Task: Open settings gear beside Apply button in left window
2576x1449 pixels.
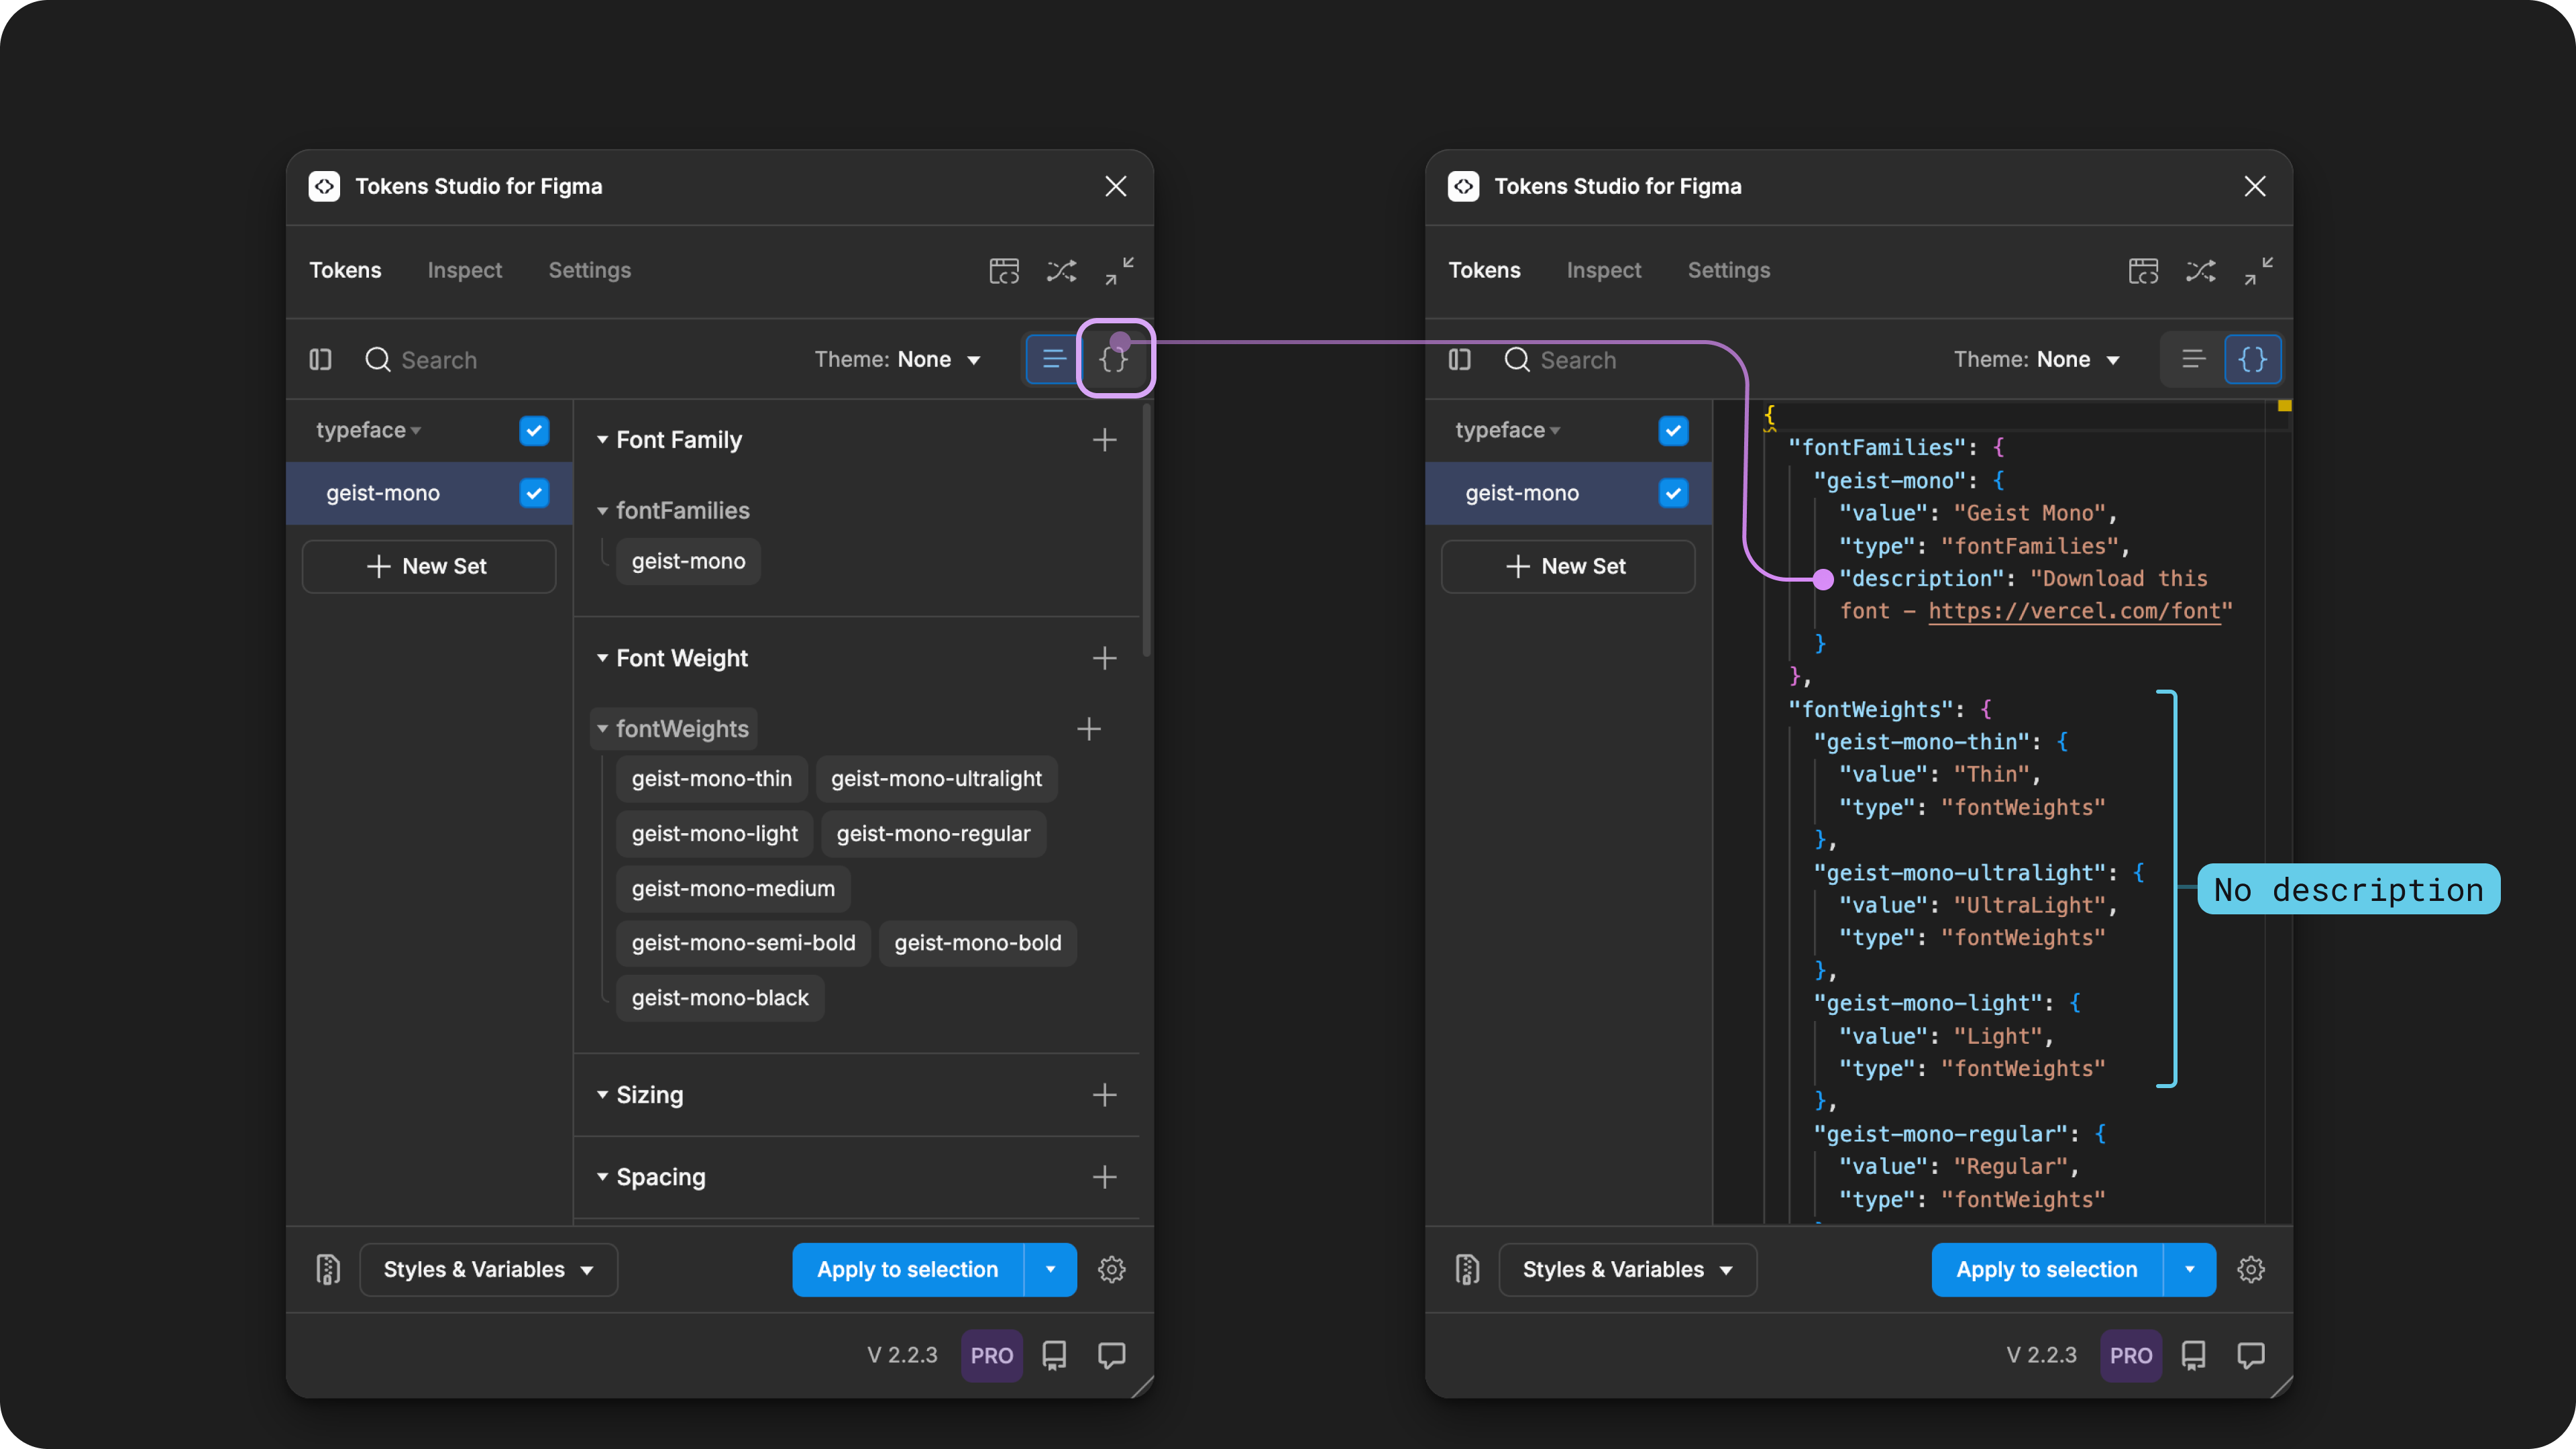Action: click(x=1112, y=1269)
